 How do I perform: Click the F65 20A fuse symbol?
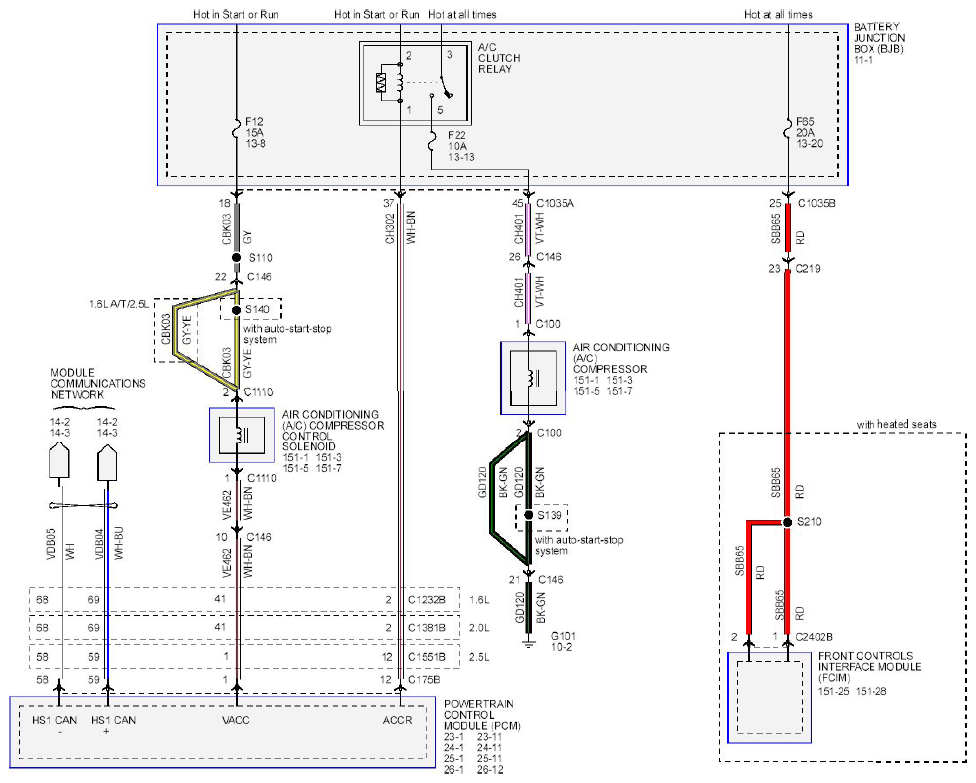[788, 131]
